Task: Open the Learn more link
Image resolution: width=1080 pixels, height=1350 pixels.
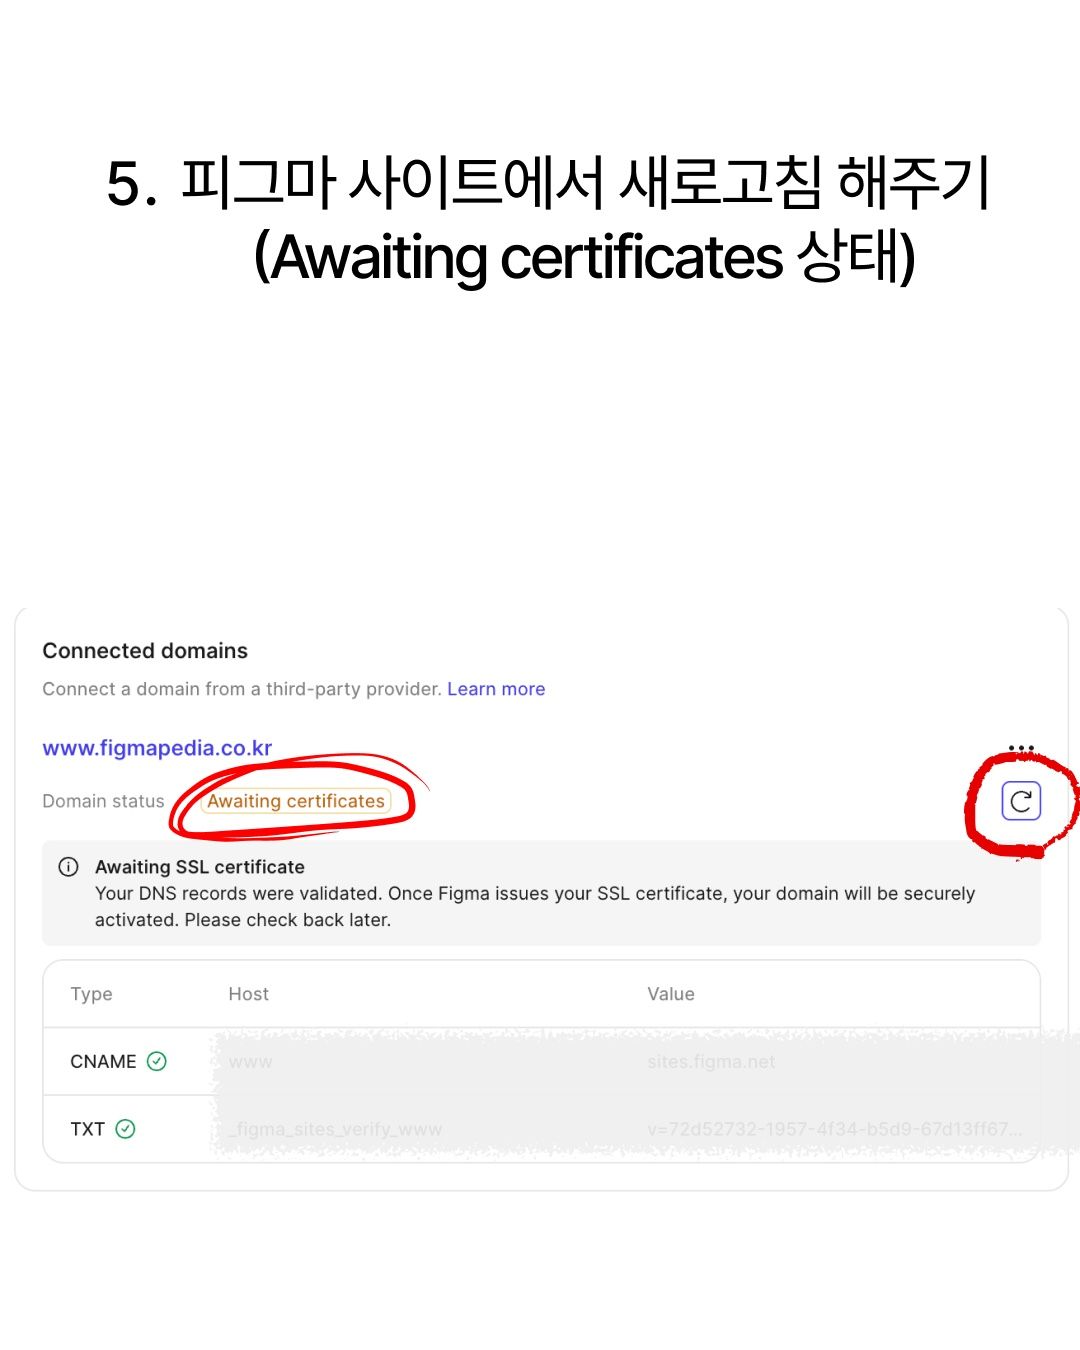Action: [496, 689]
